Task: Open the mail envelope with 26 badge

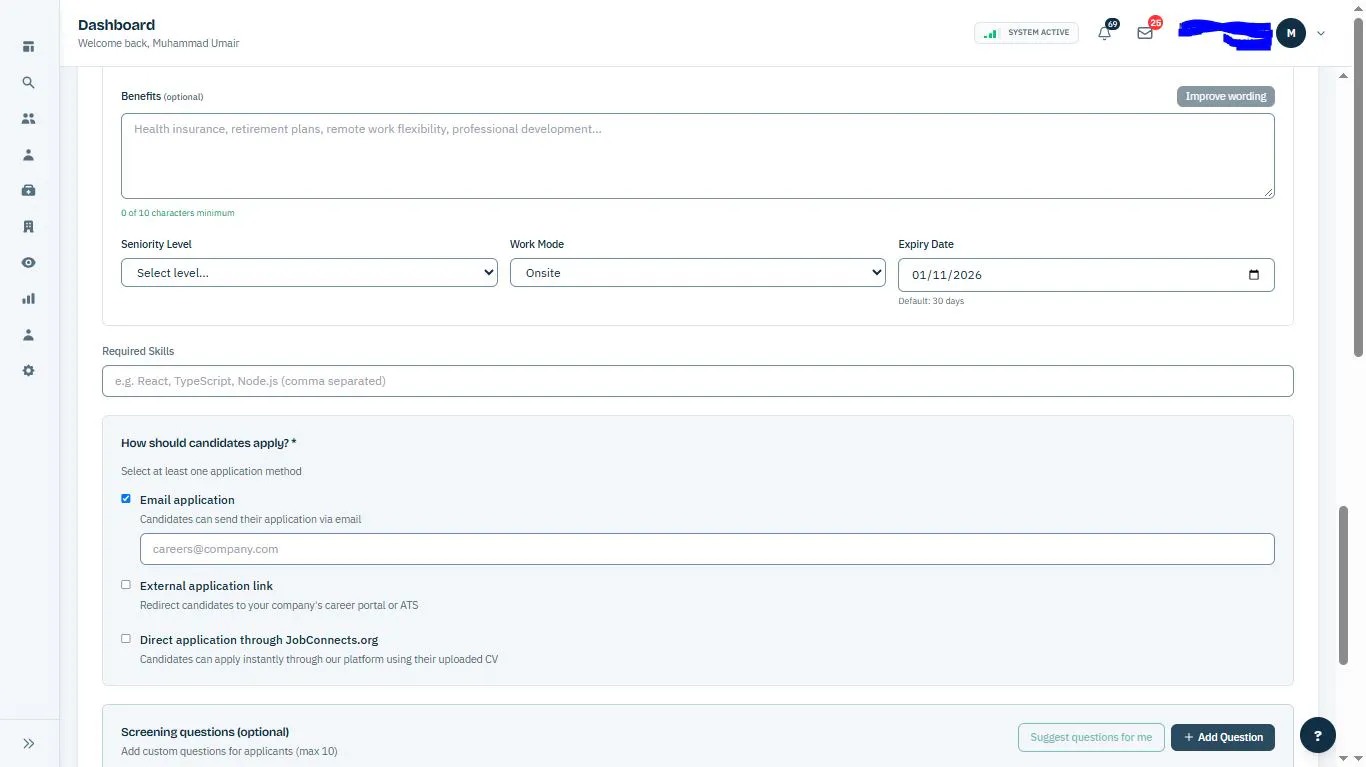Action: point(1145,32)
